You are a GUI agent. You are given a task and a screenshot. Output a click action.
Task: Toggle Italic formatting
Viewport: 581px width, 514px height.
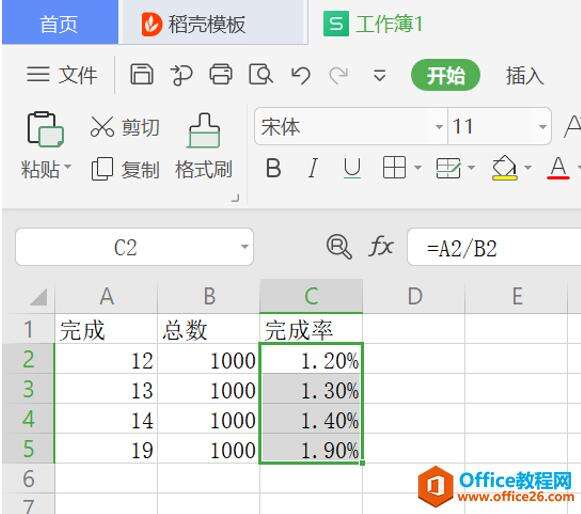click(313, 168)
